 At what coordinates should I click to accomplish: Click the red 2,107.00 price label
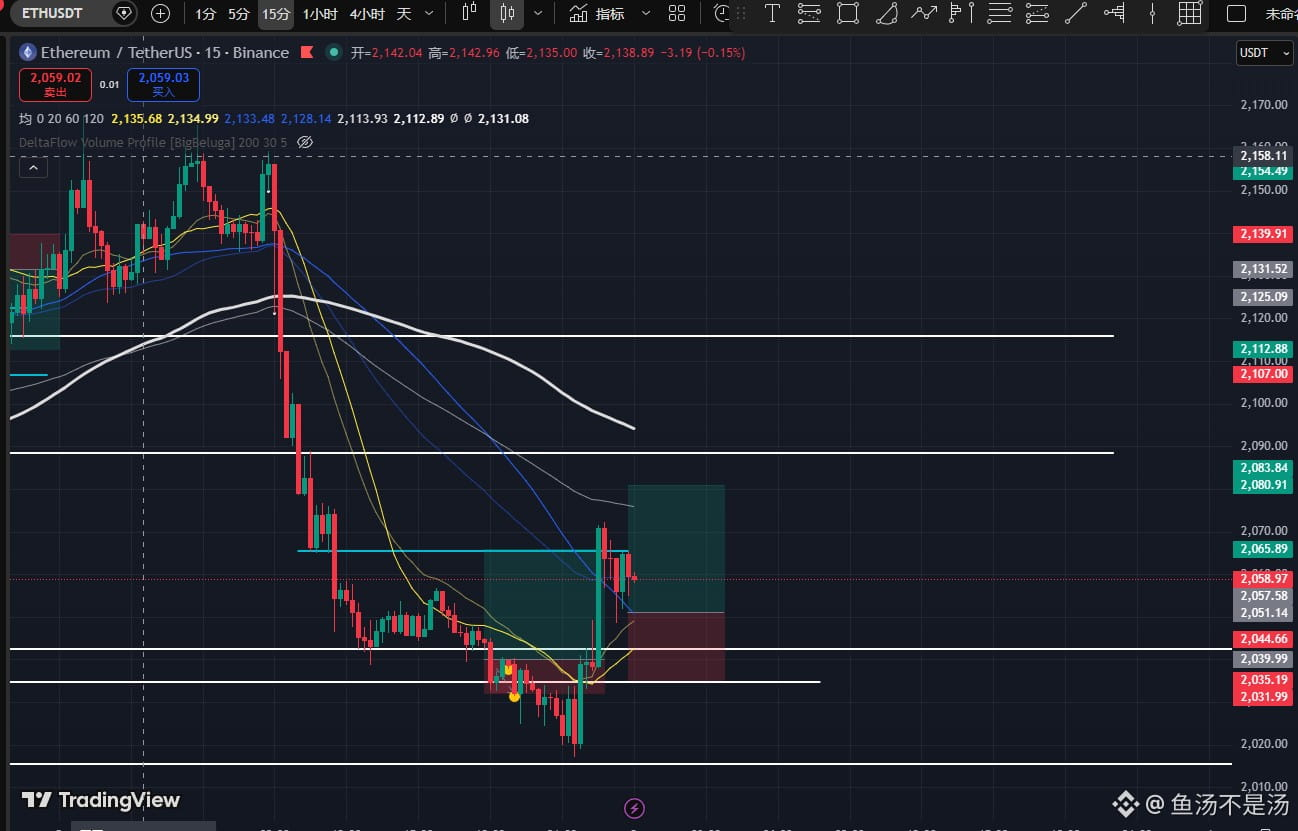point(1263,374)
